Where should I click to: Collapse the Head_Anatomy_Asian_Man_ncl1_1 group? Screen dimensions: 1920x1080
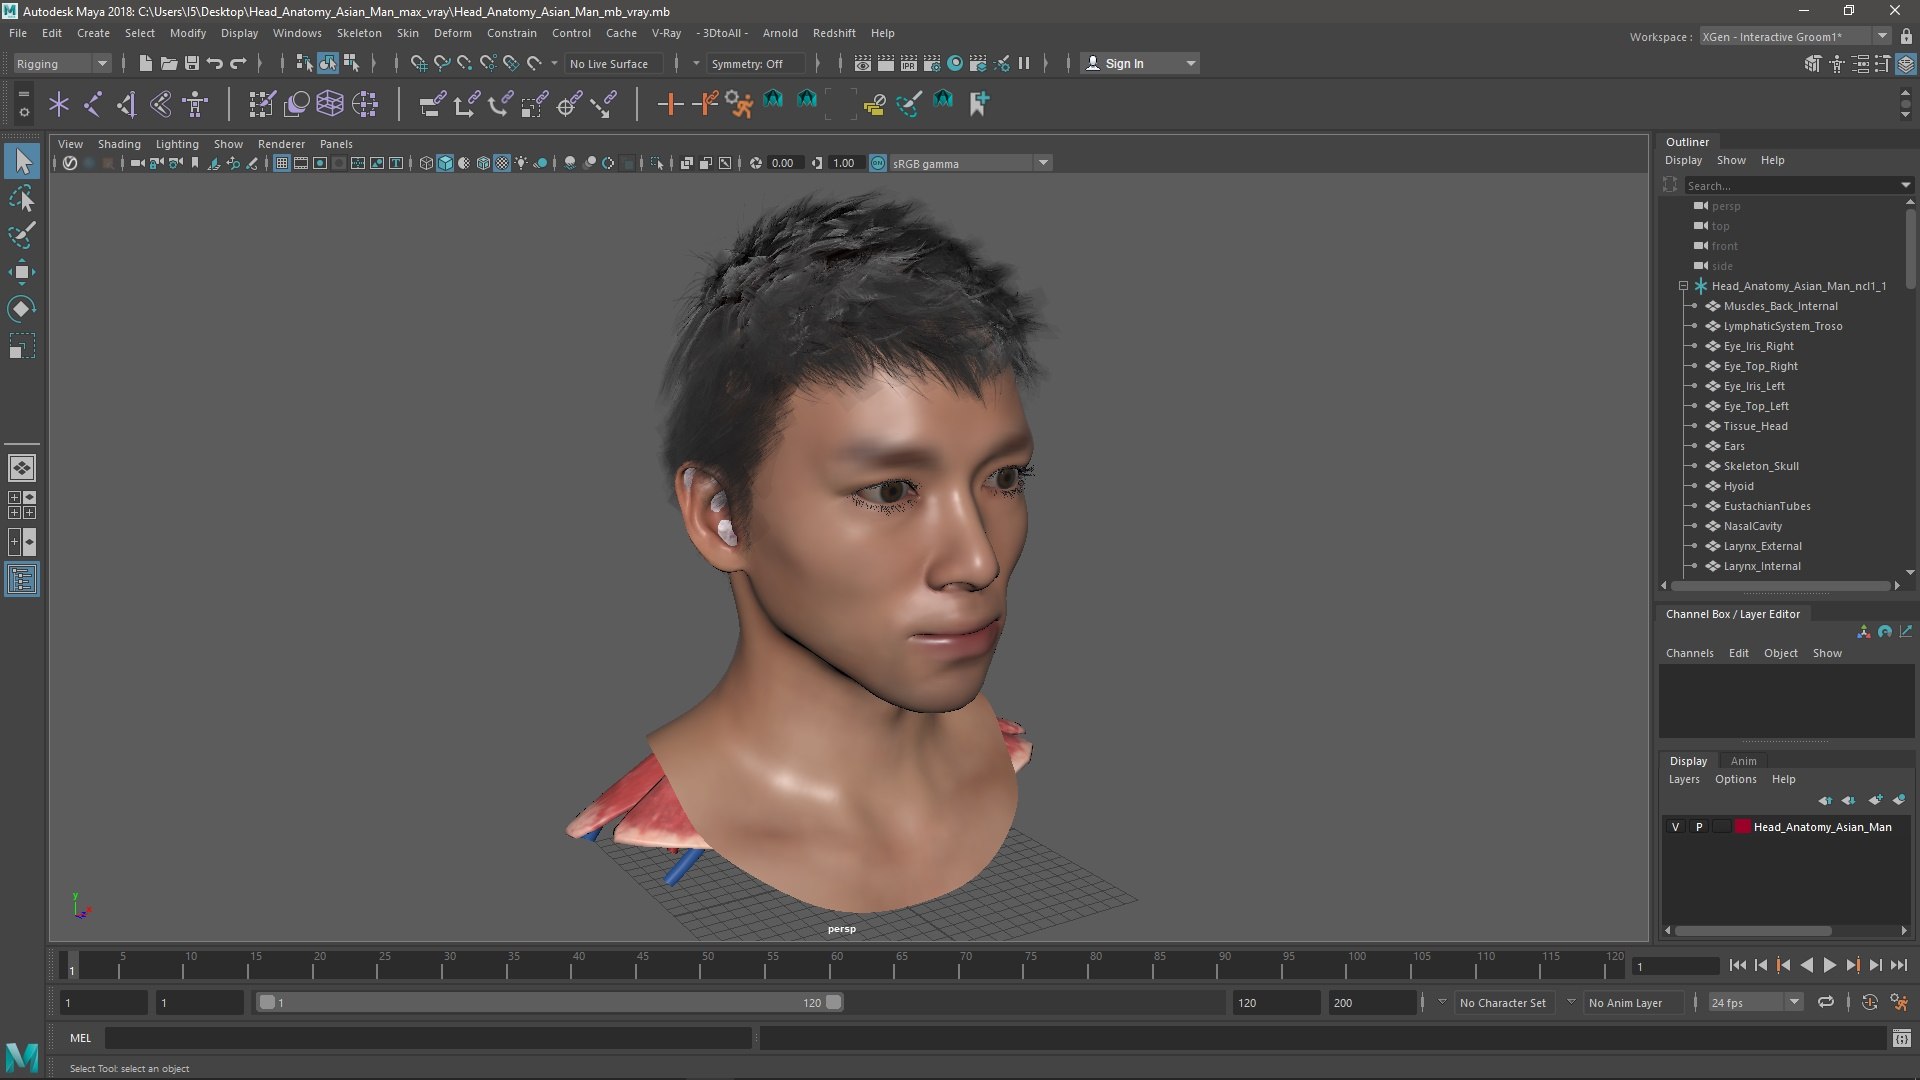1683,286
